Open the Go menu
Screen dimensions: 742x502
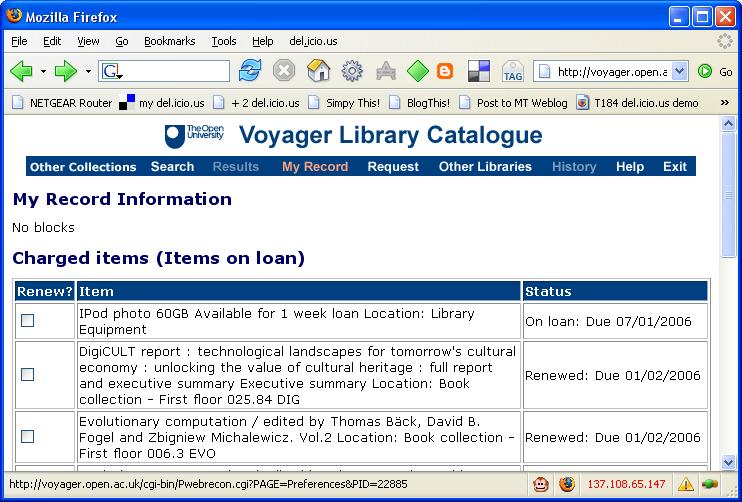122,42
